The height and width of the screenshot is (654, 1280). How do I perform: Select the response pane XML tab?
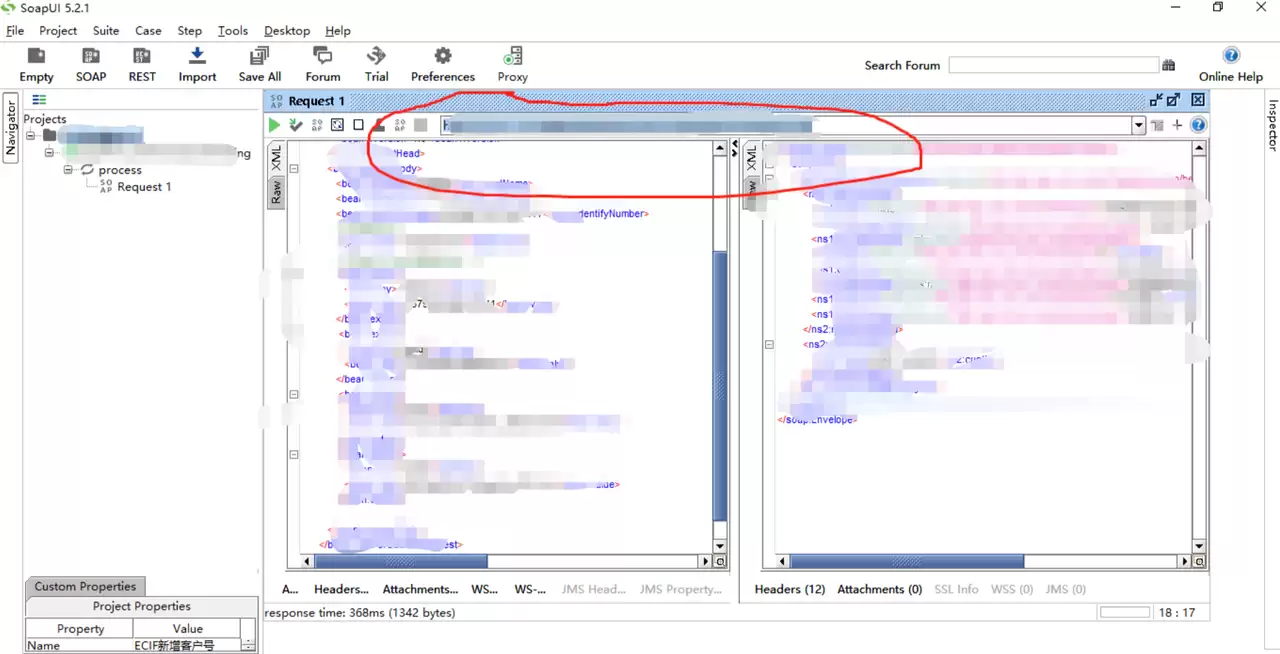(x=751, y=160)
